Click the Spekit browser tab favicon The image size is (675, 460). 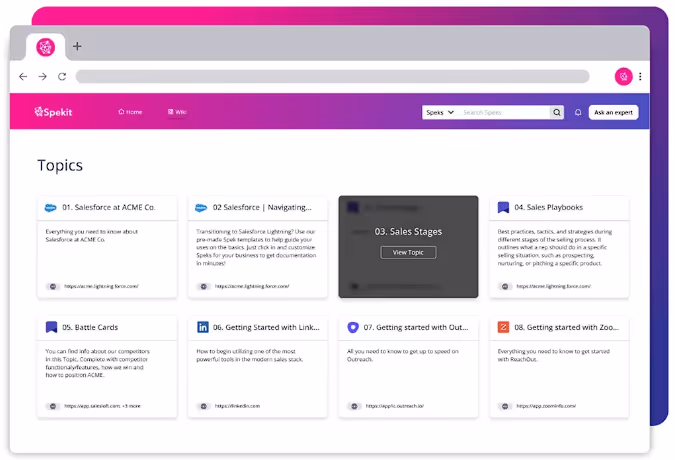tap(46, 47)
